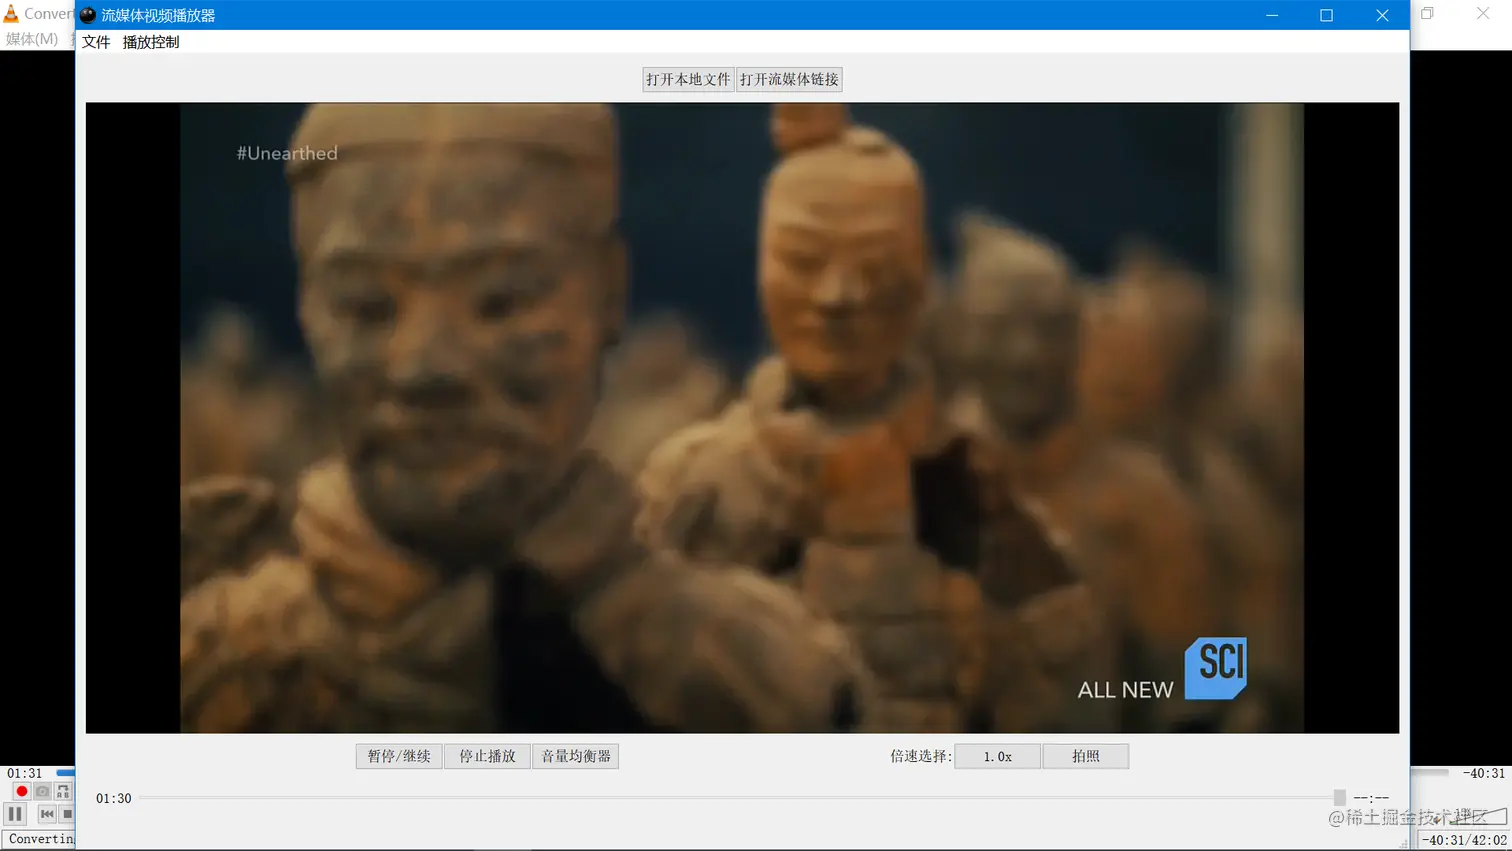Click the VLC Converting status bar text
Screen dimensions: 1512x851
40,839
